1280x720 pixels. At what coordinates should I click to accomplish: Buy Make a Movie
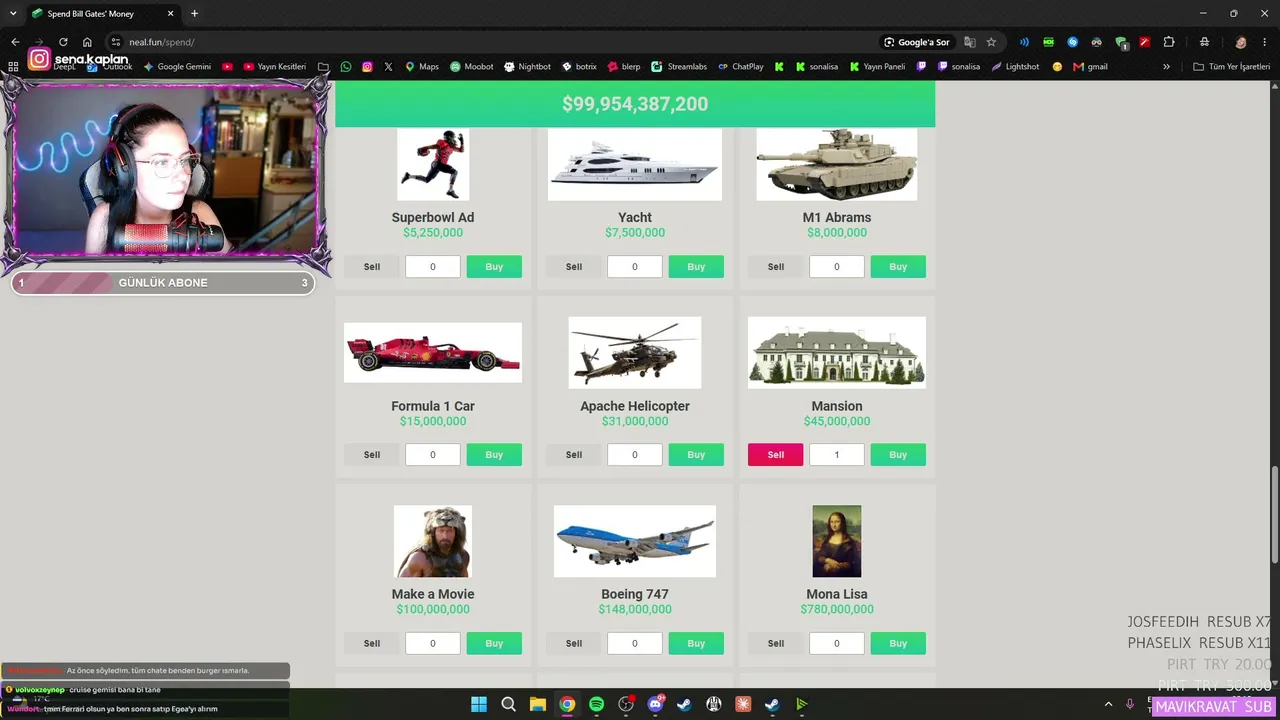click(494, 644)
